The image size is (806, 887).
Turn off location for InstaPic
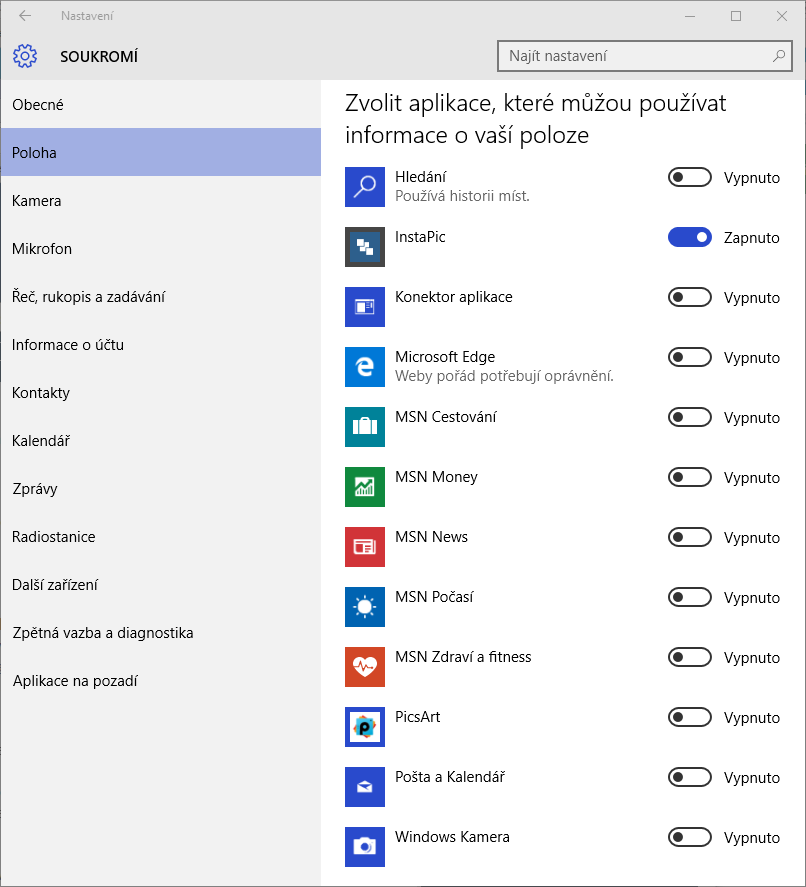(x=689, y=237)
